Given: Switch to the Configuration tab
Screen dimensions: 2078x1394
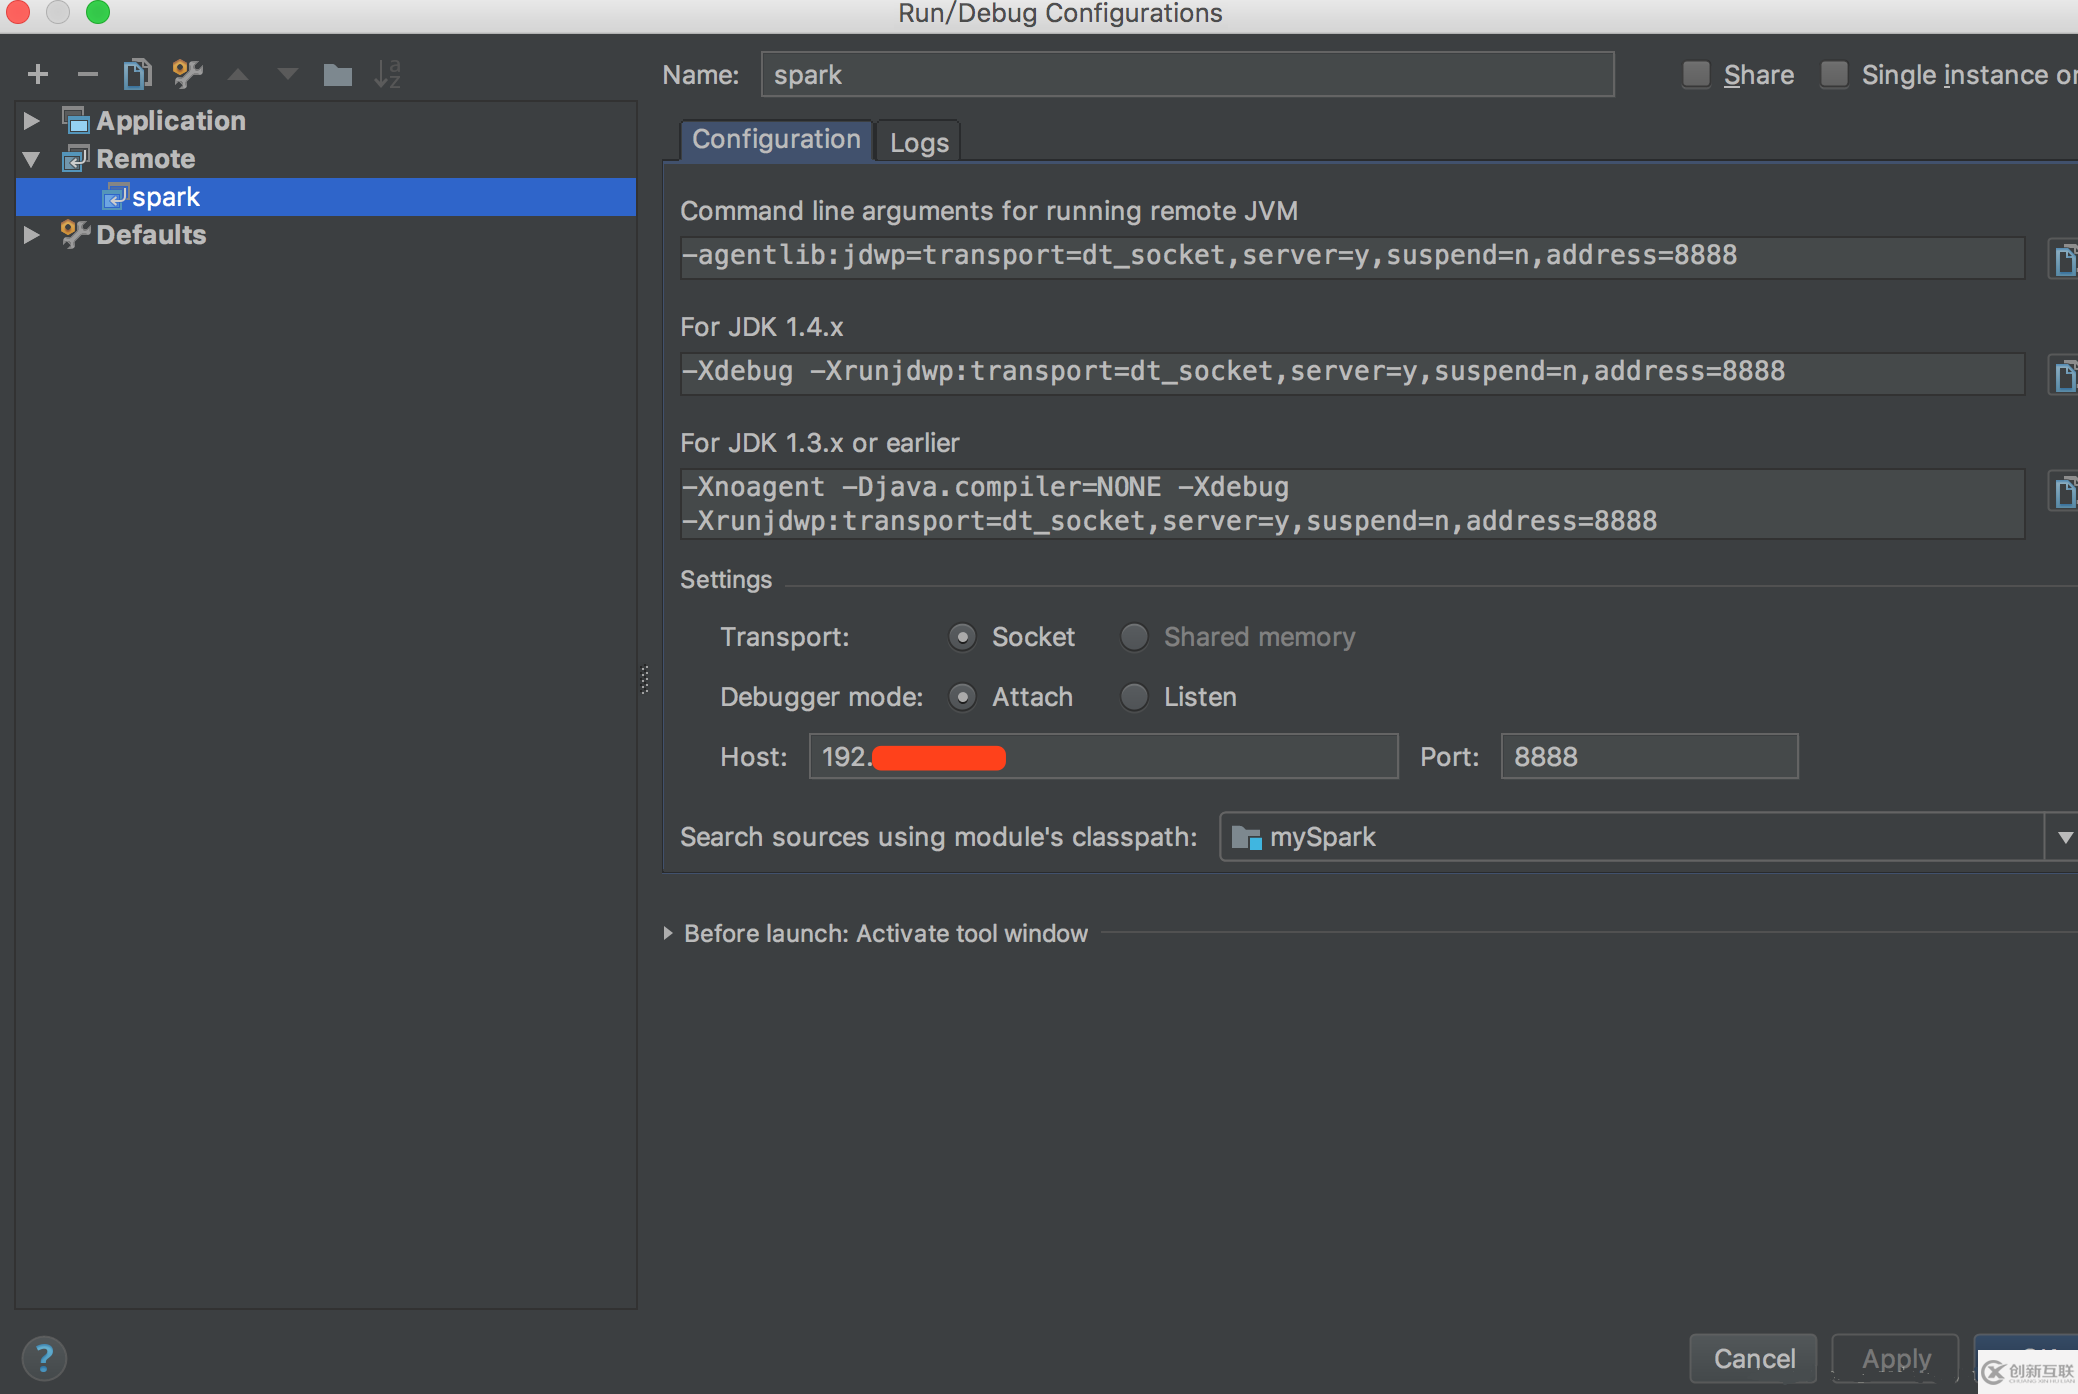Looking at the screenshot, I should click(x=776, y=140).
